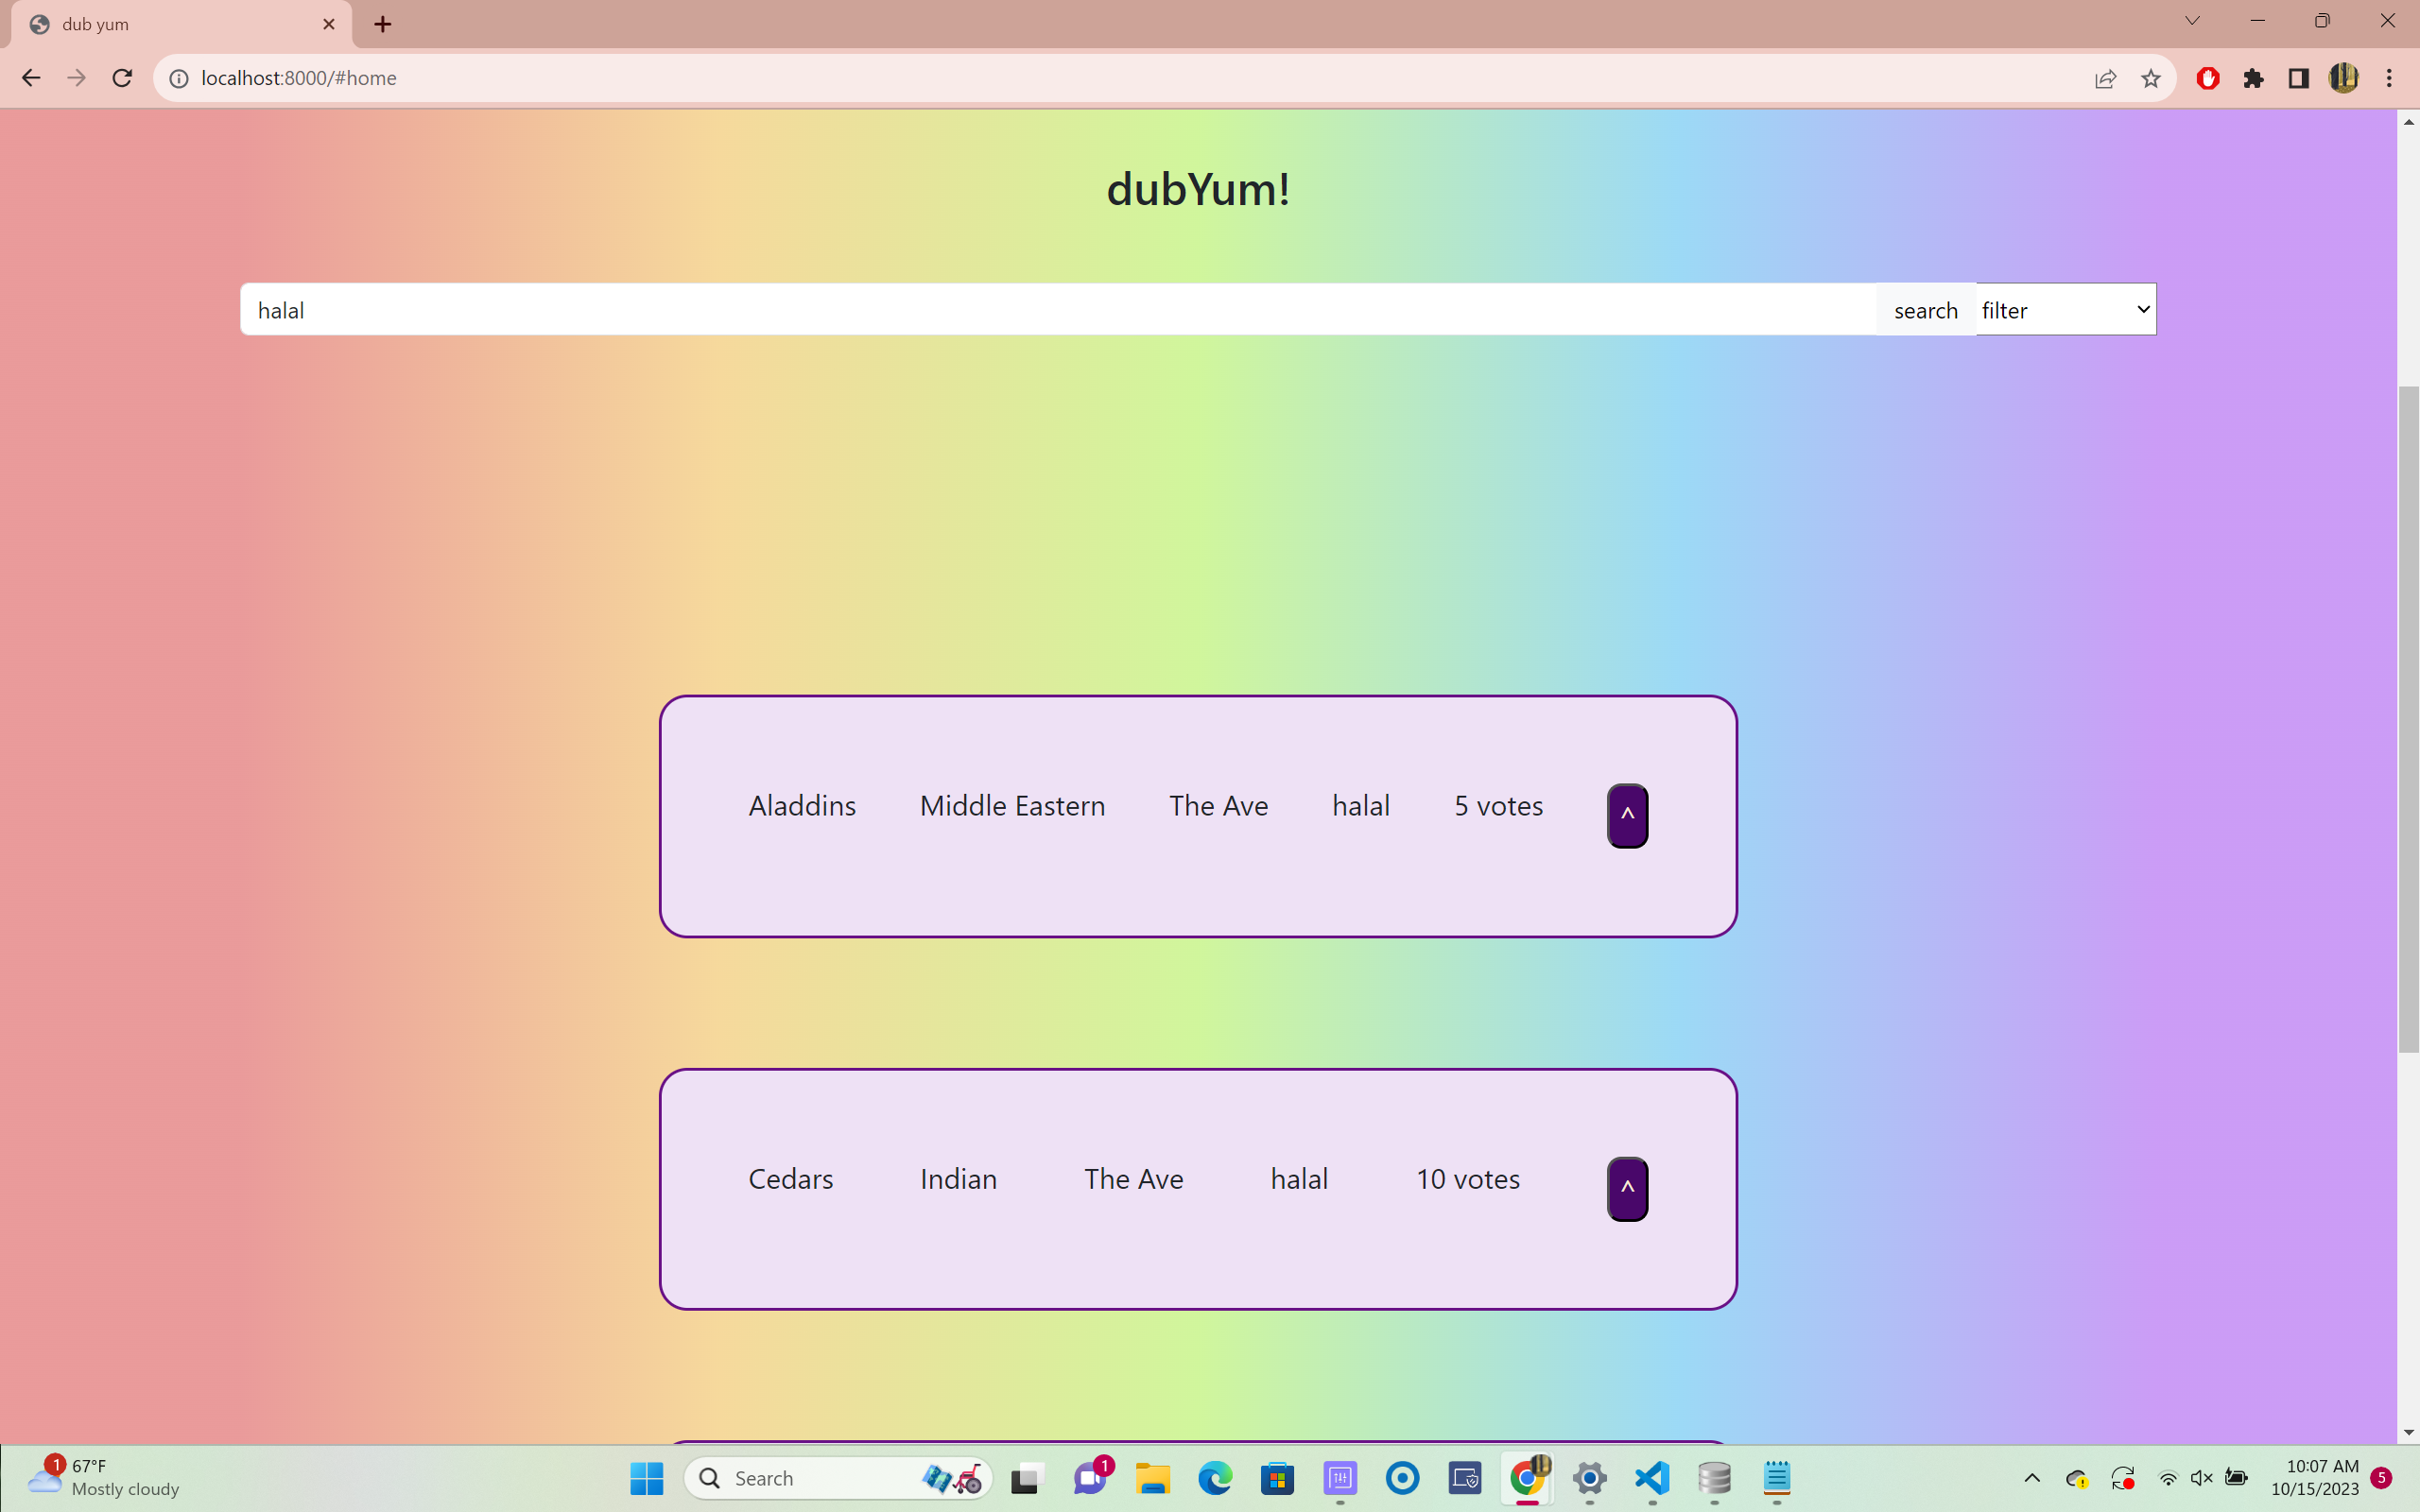Click the dubYum! heading

coord(1198,189)
